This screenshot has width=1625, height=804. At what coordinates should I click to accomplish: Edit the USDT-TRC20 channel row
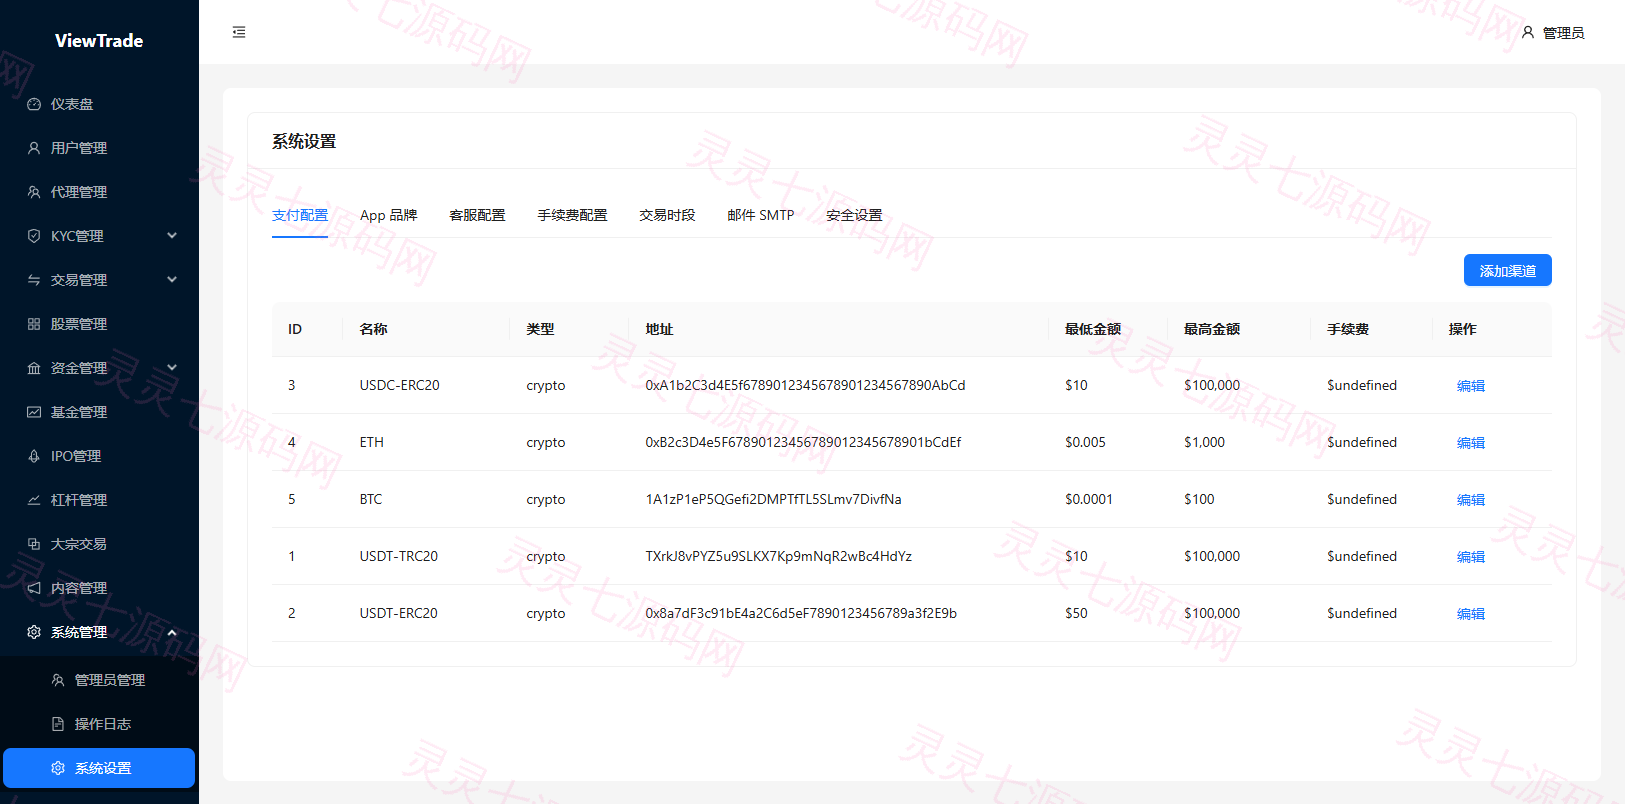click(1471, 557)
